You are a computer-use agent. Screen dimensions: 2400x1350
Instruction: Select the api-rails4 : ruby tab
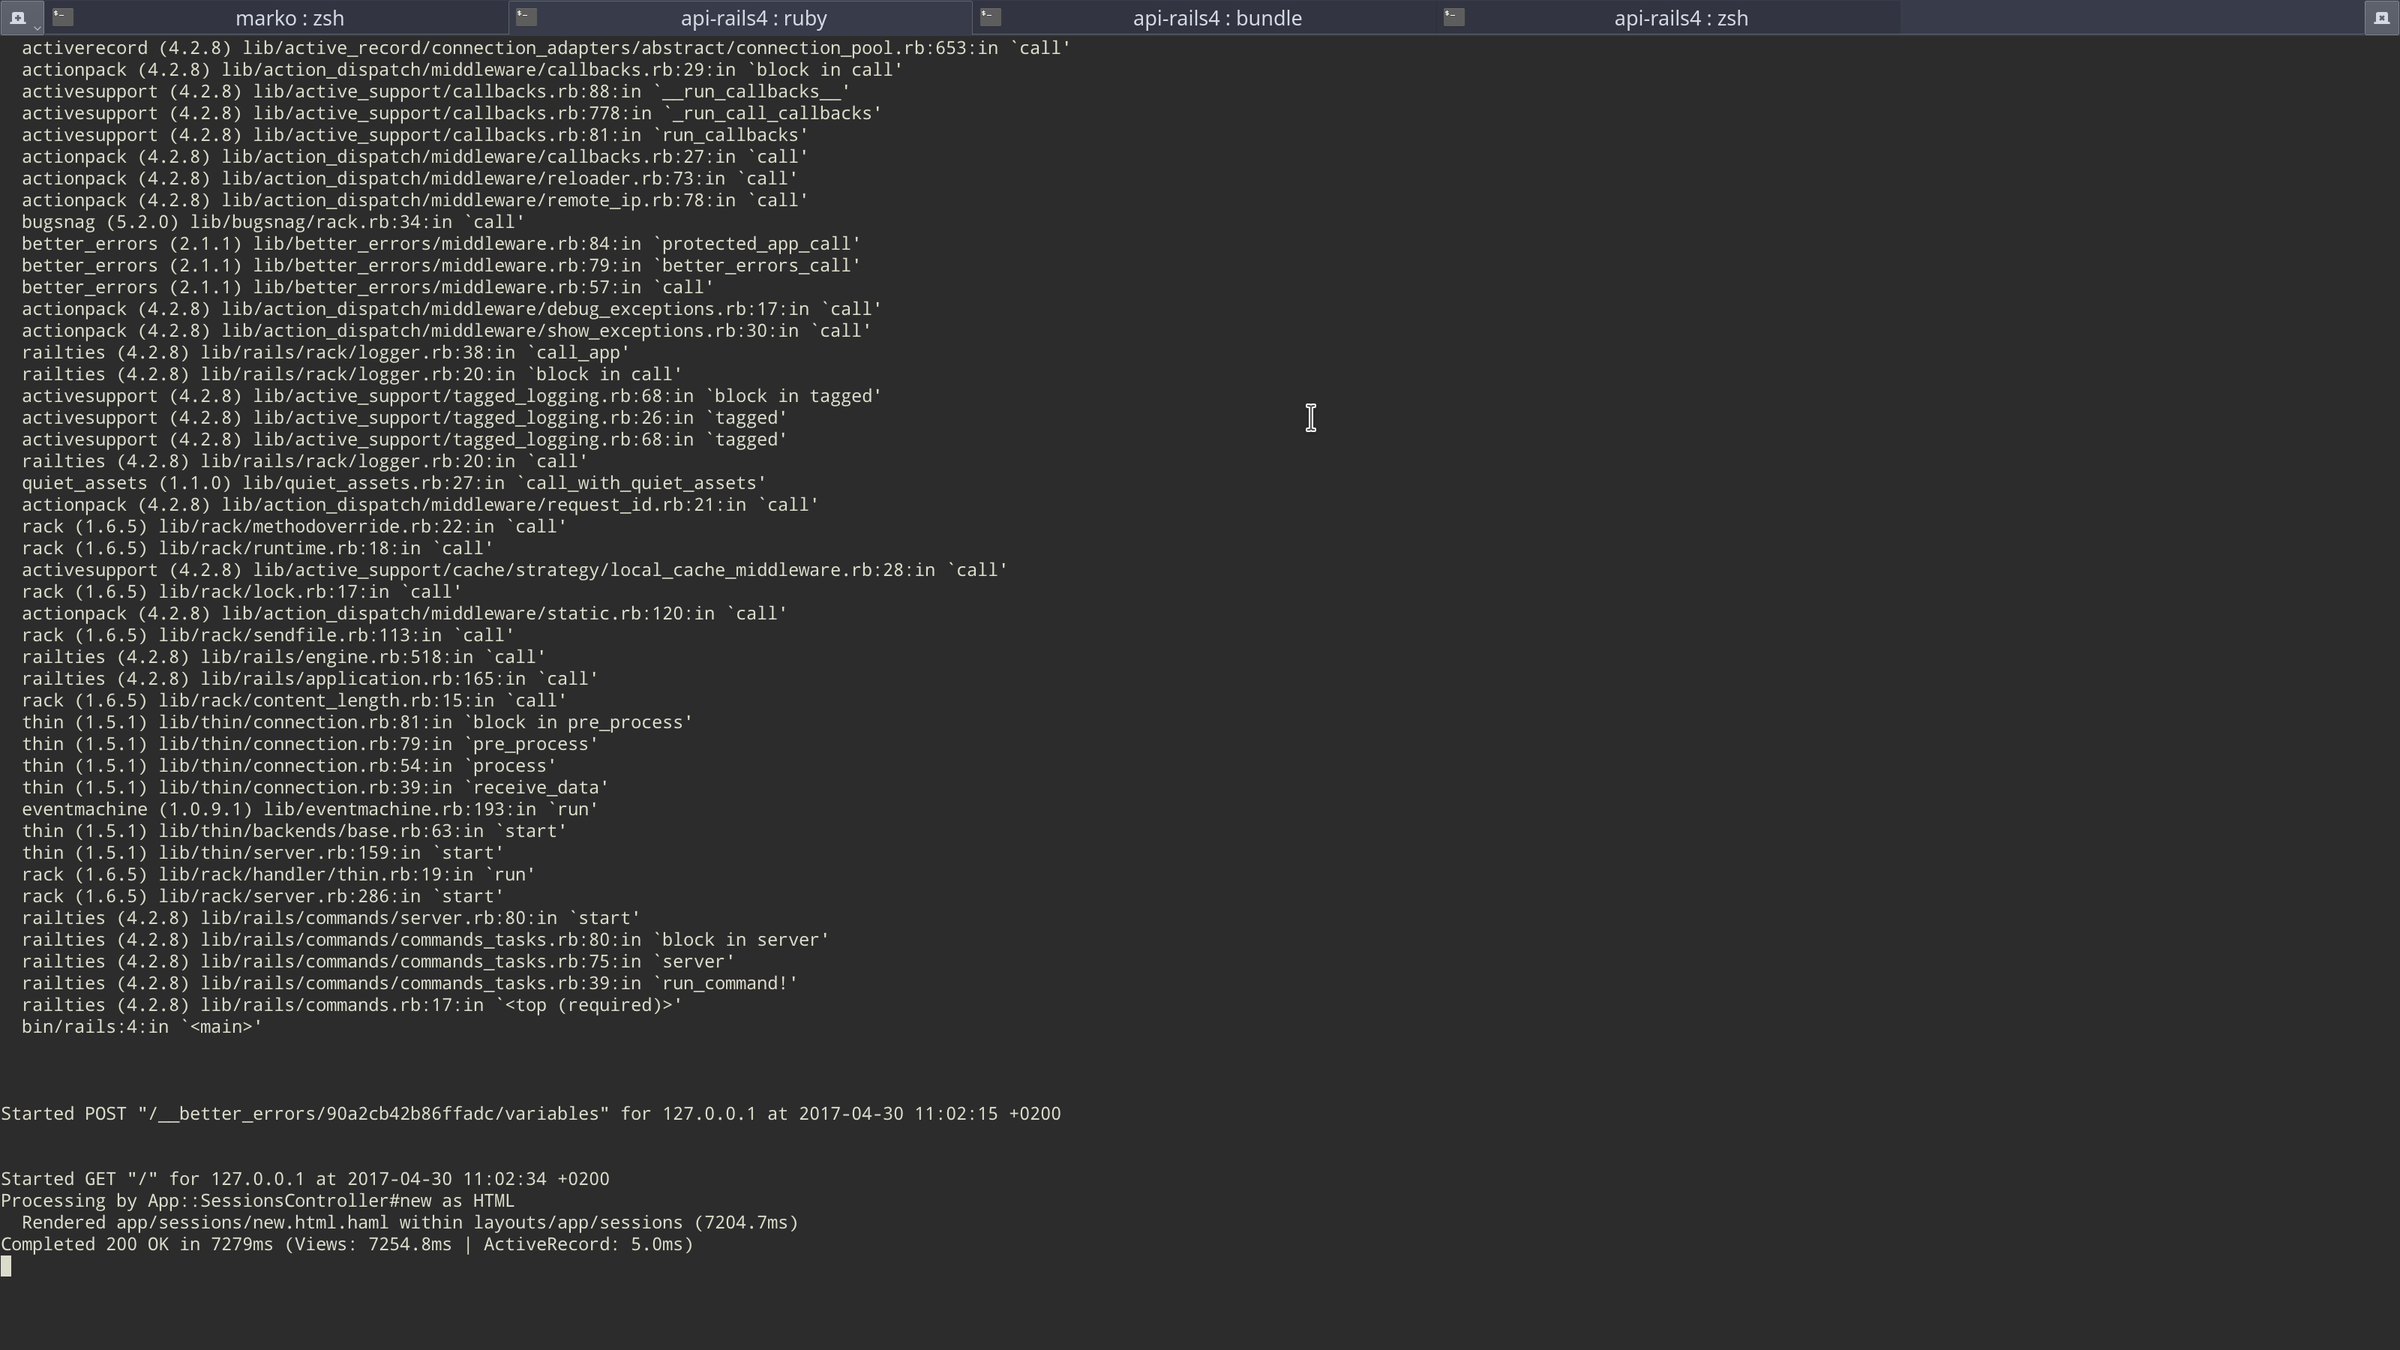point(753,18)
